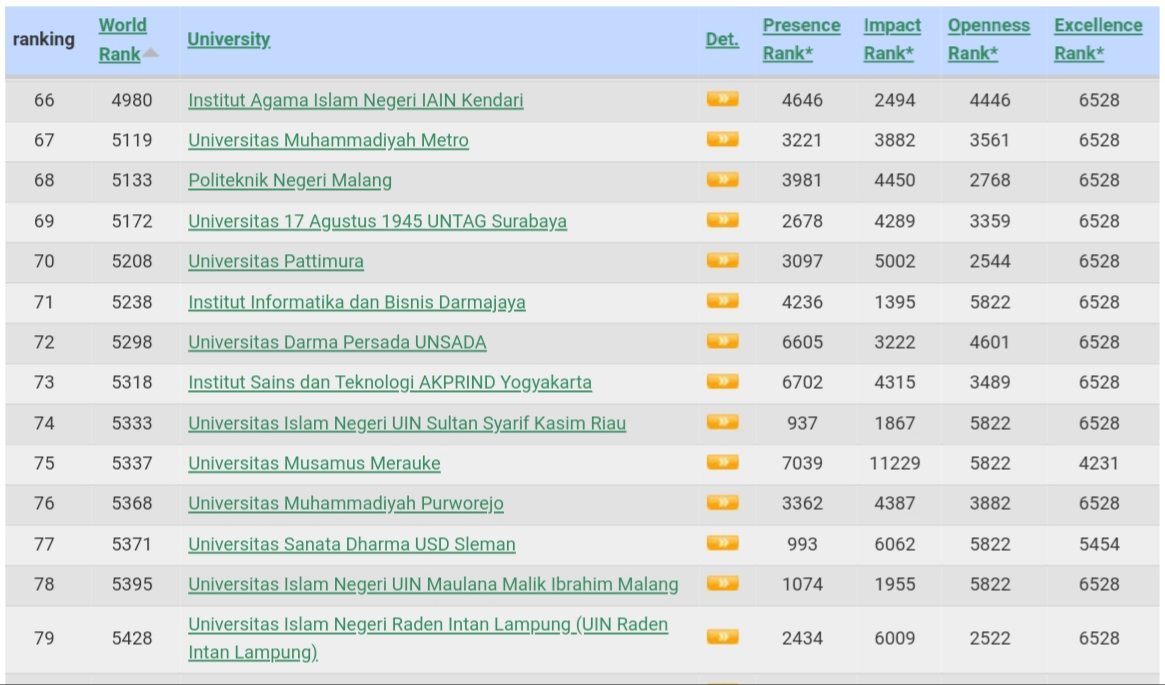
Task: Select openness rank value 4446
Action: (x=990, y=100)
